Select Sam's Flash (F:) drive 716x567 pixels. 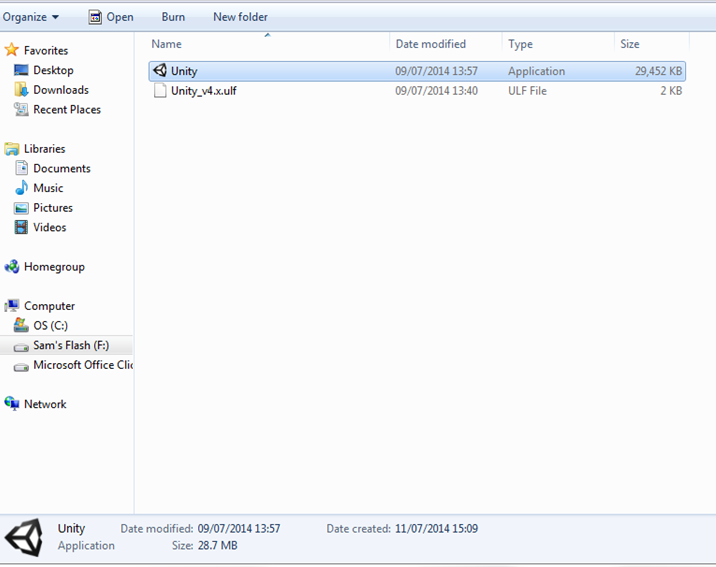point(71,345)
